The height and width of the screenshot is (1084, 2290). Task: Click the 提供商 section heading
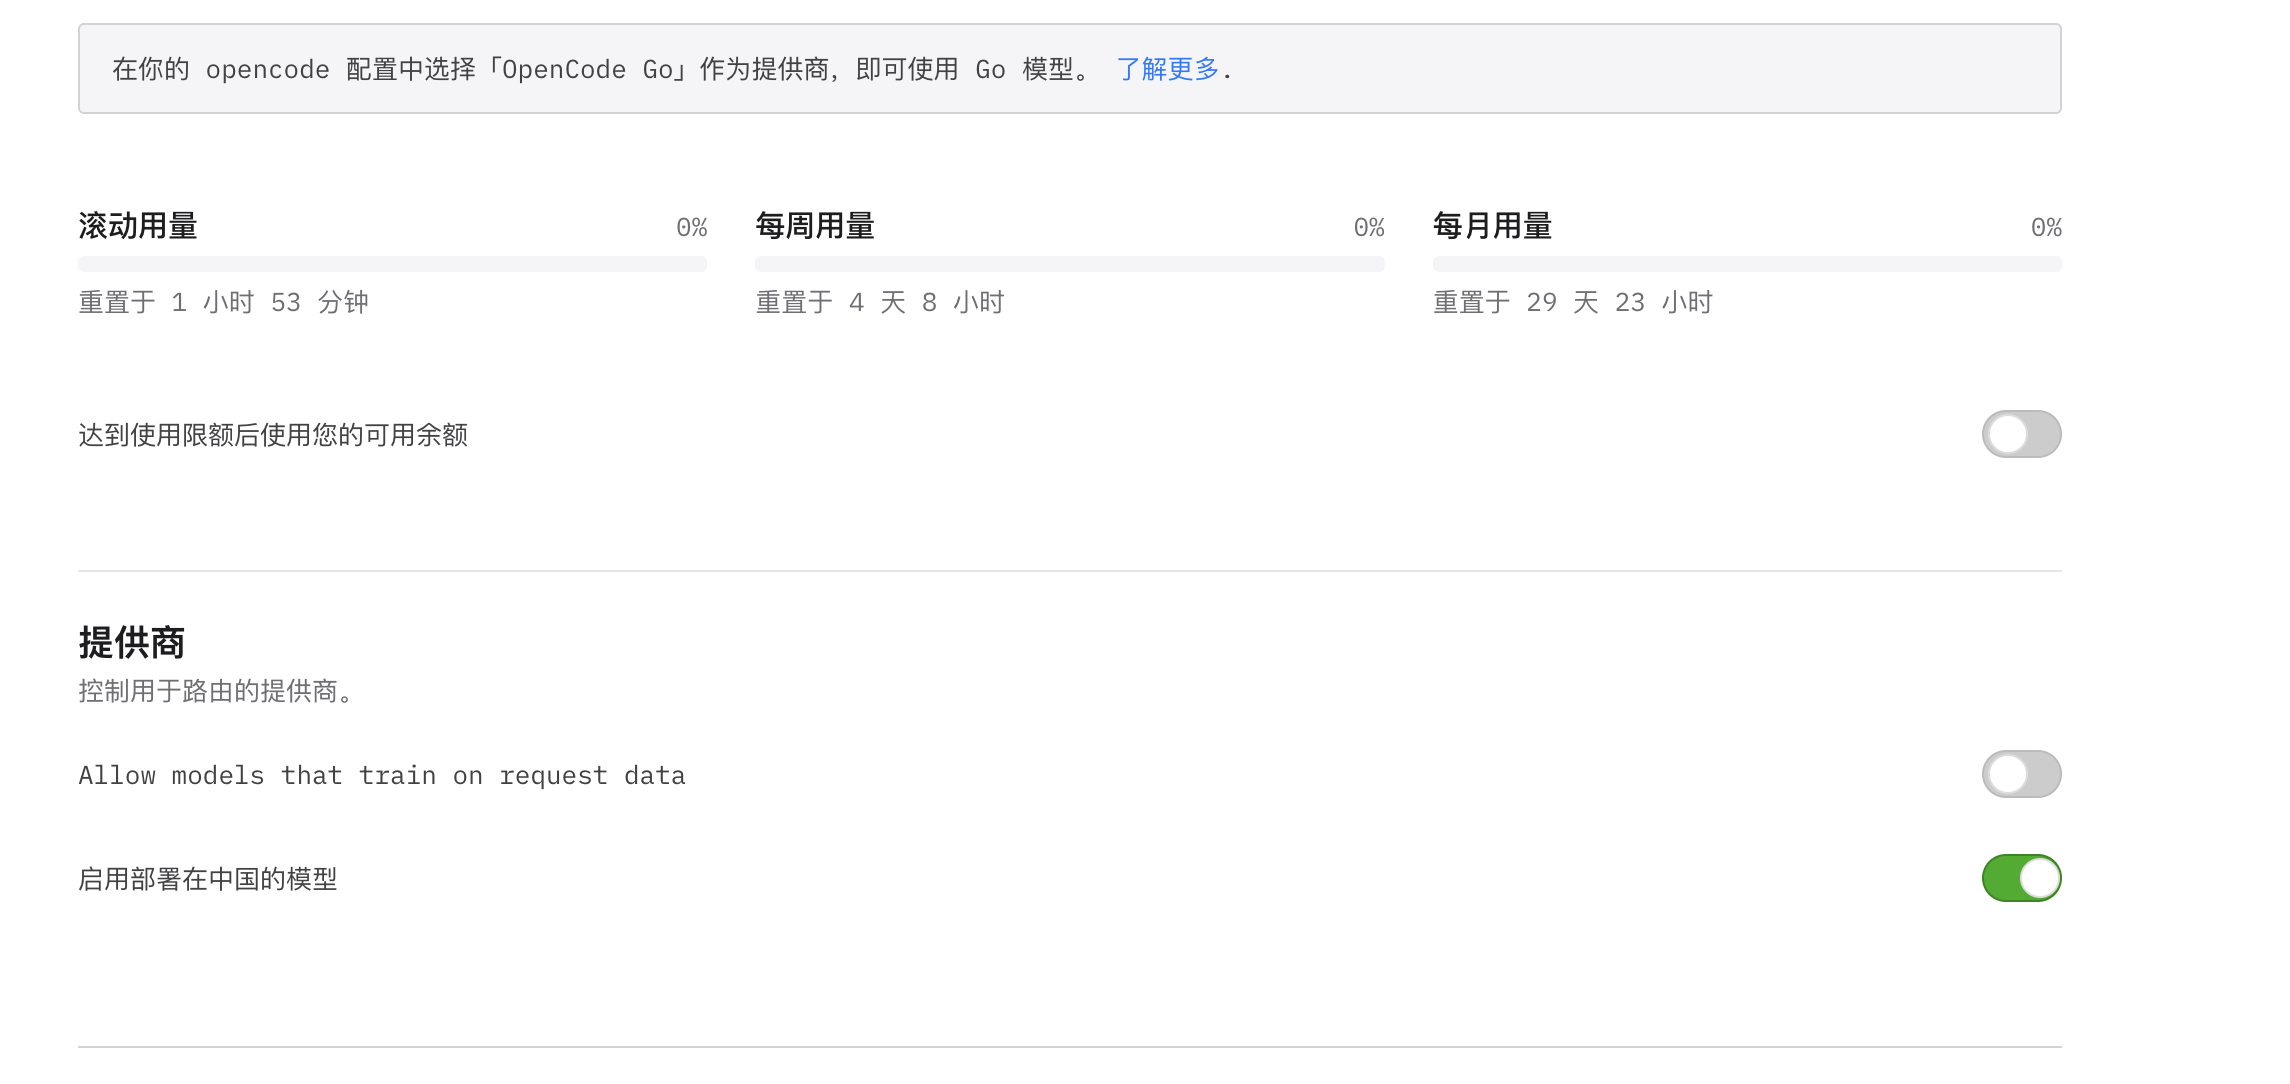pyautogui.click(x=132, y=642)
